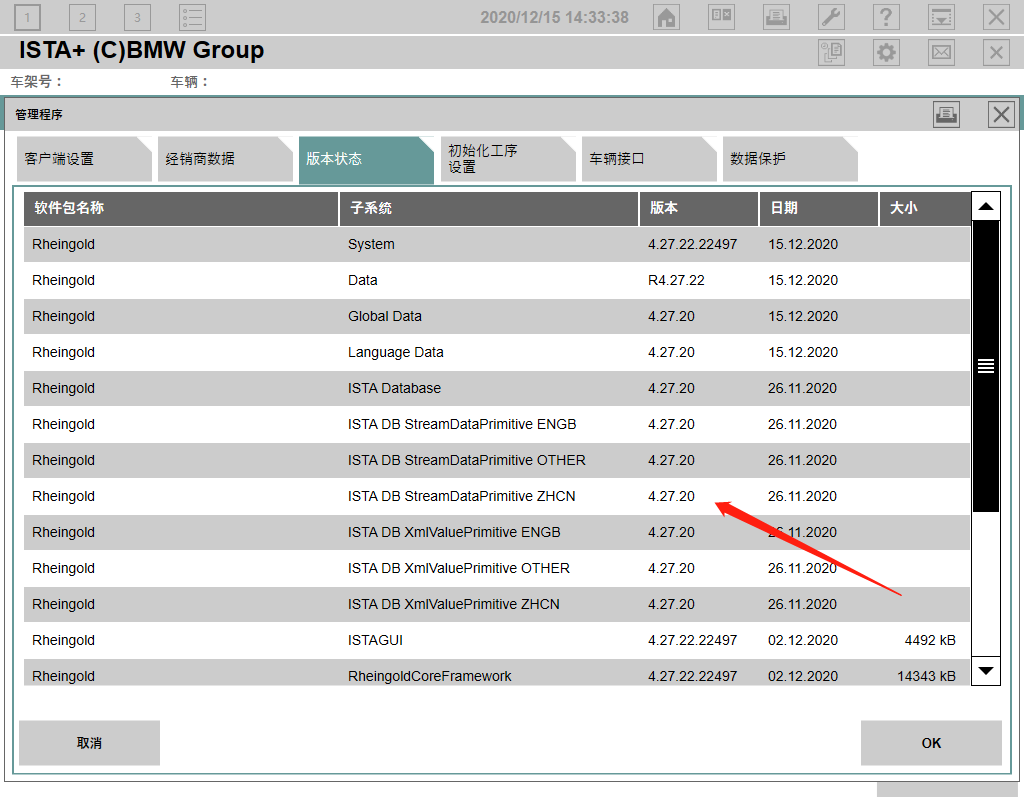This screenshot has width=1024, height=800.
Task: Click the 大小 column header
Action: coord(925,208)
